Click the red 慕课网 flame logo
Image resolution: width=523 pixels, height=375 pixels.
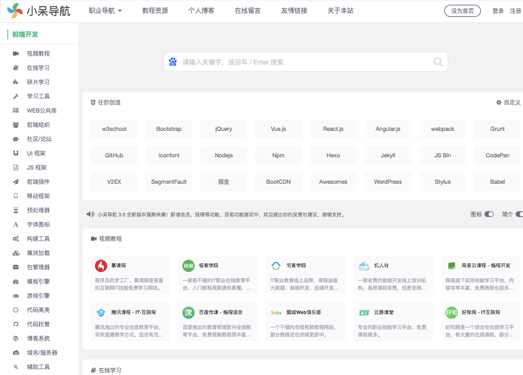[x=101, y=266]
